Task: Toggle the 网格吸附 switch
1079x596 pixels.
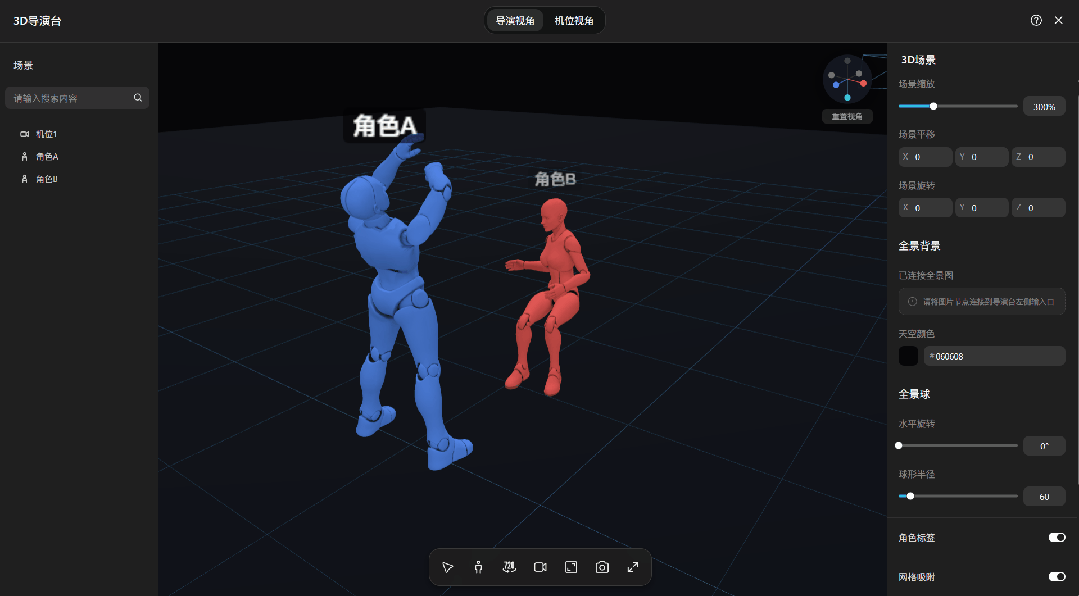Action: [x=1057, y=577]
